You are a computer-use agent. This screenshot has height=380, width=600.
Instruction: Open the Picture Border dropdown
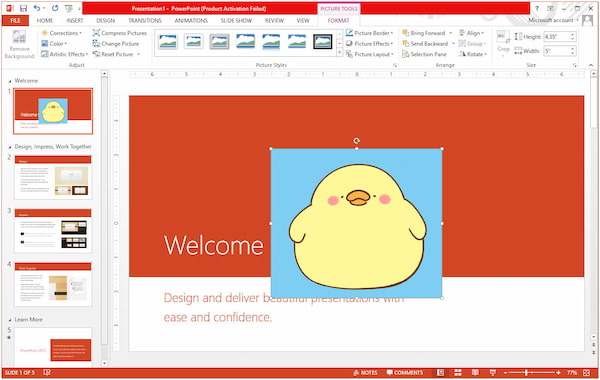(369, 33)
